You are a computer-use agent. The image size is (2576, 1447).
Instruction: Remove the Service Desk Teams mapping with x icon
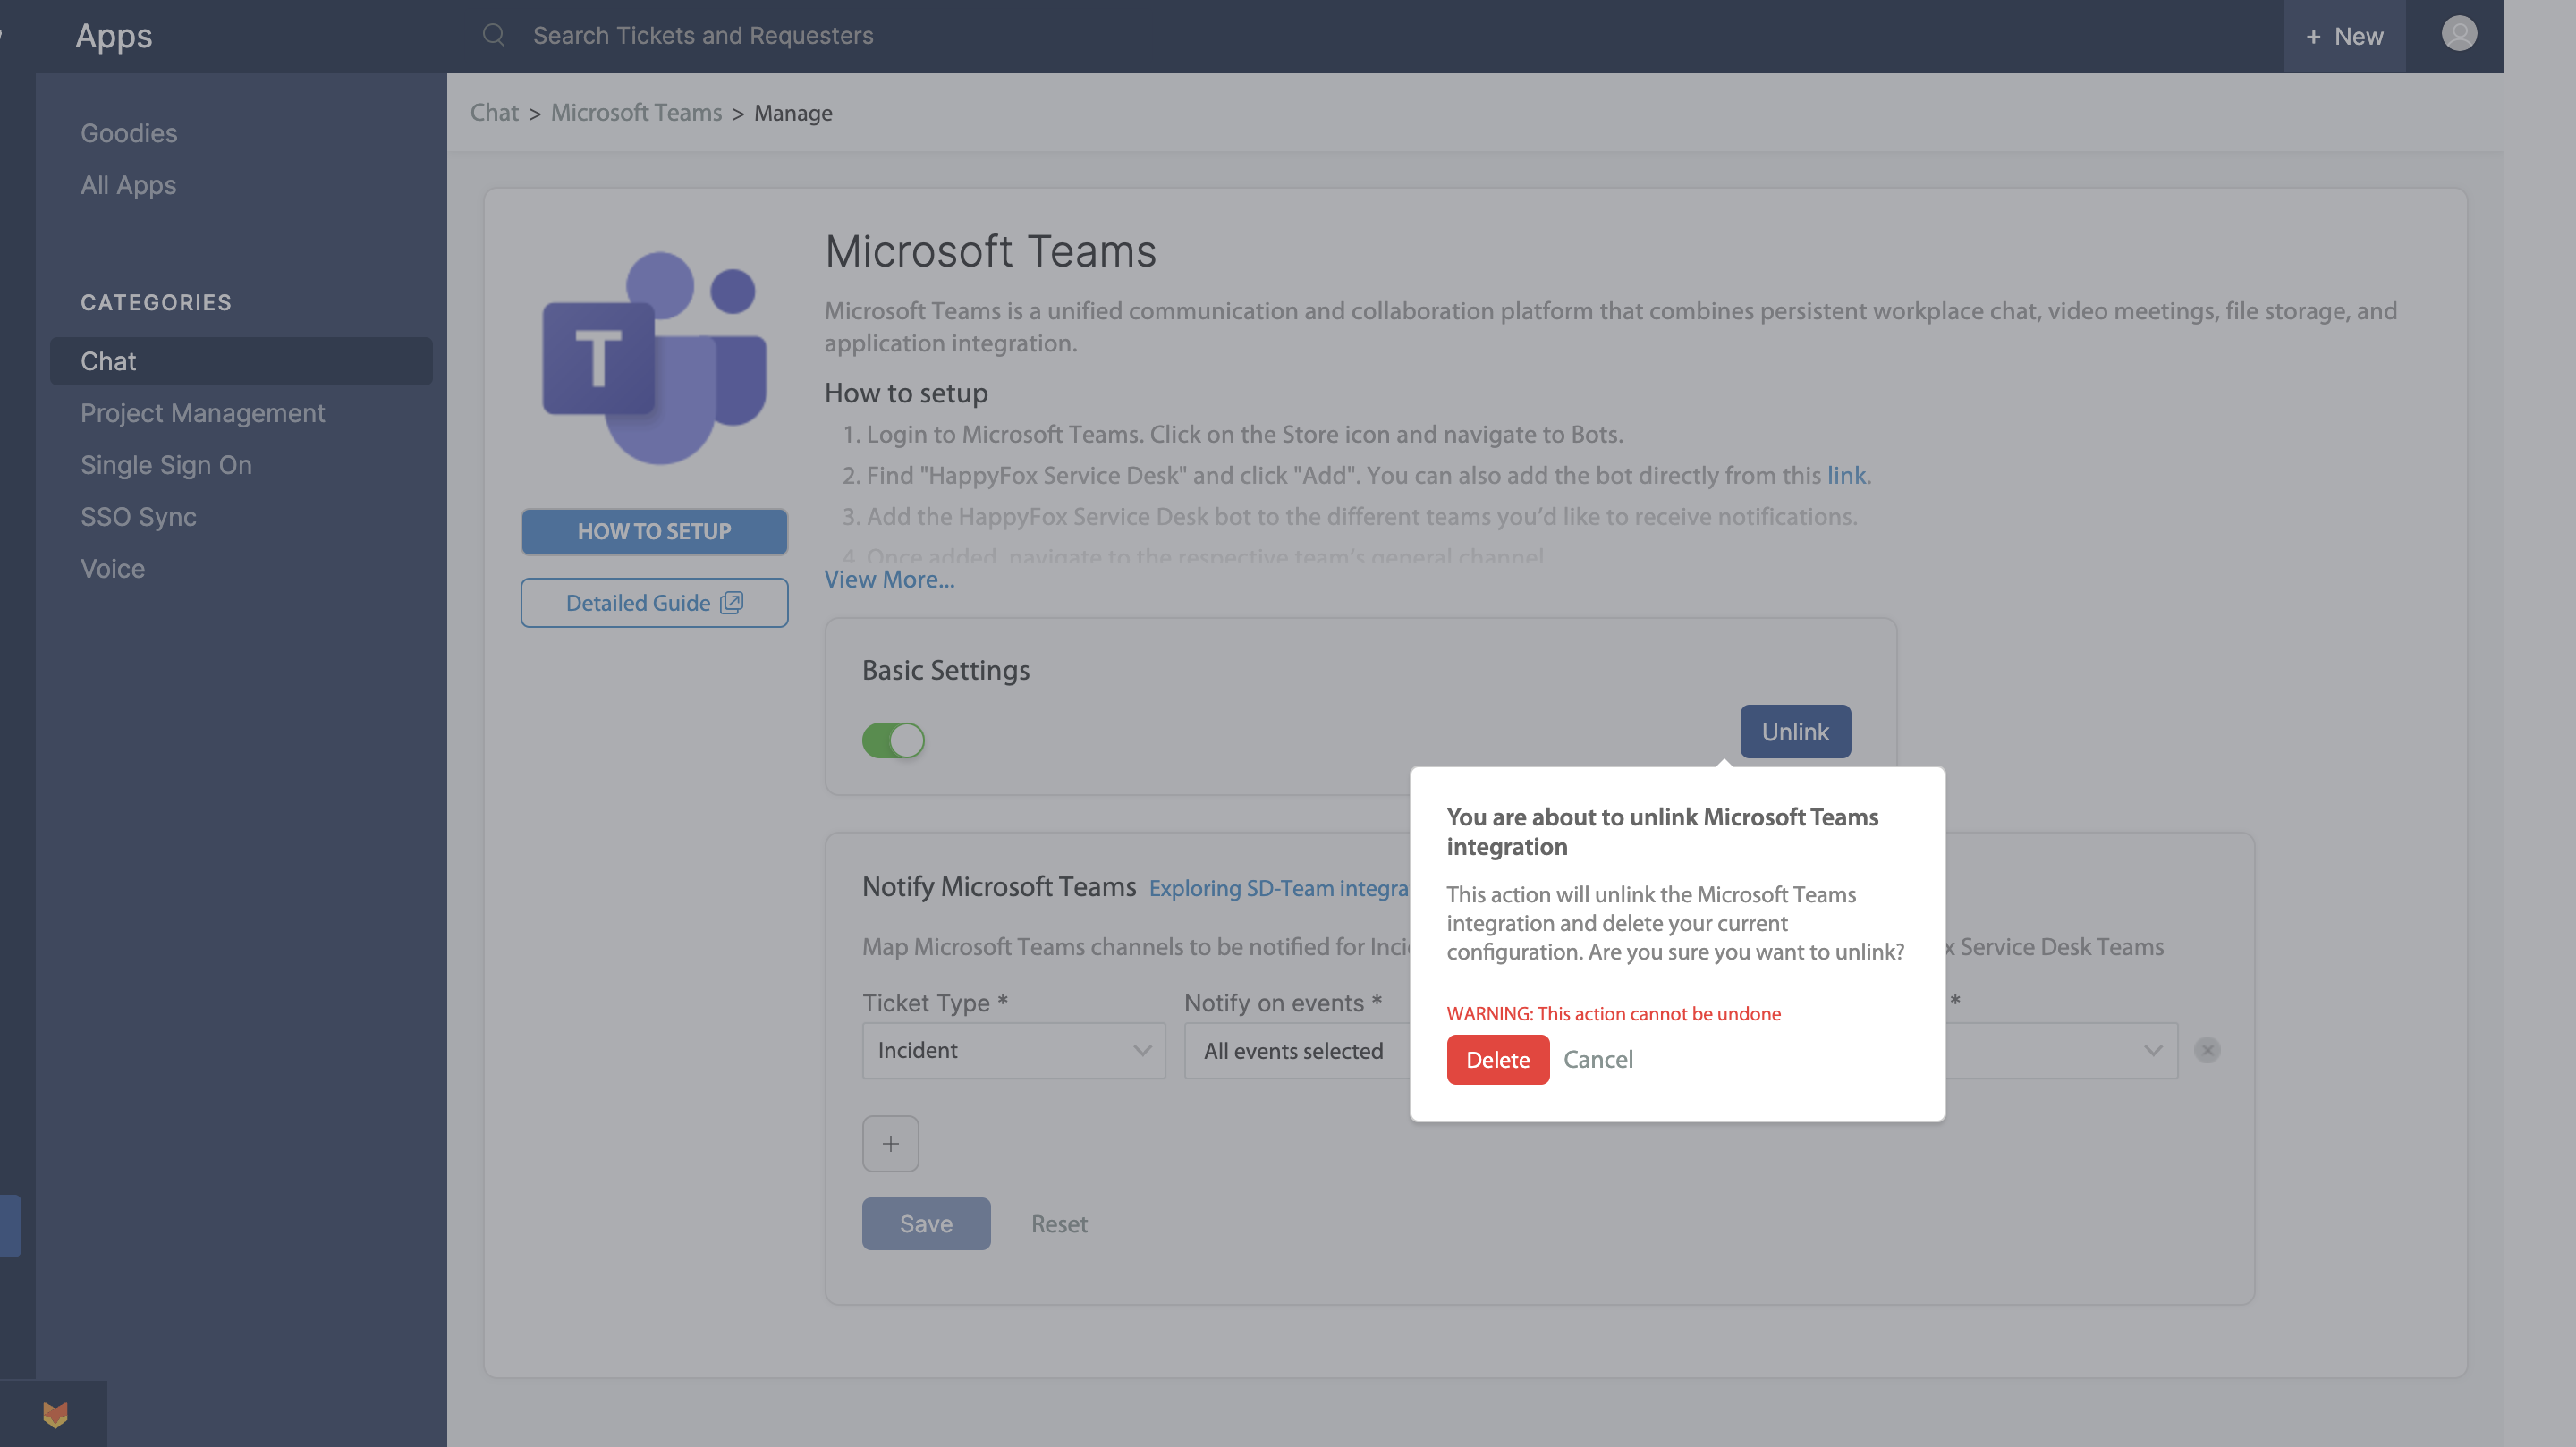pyautogui.click(x=2207, y=1050)
